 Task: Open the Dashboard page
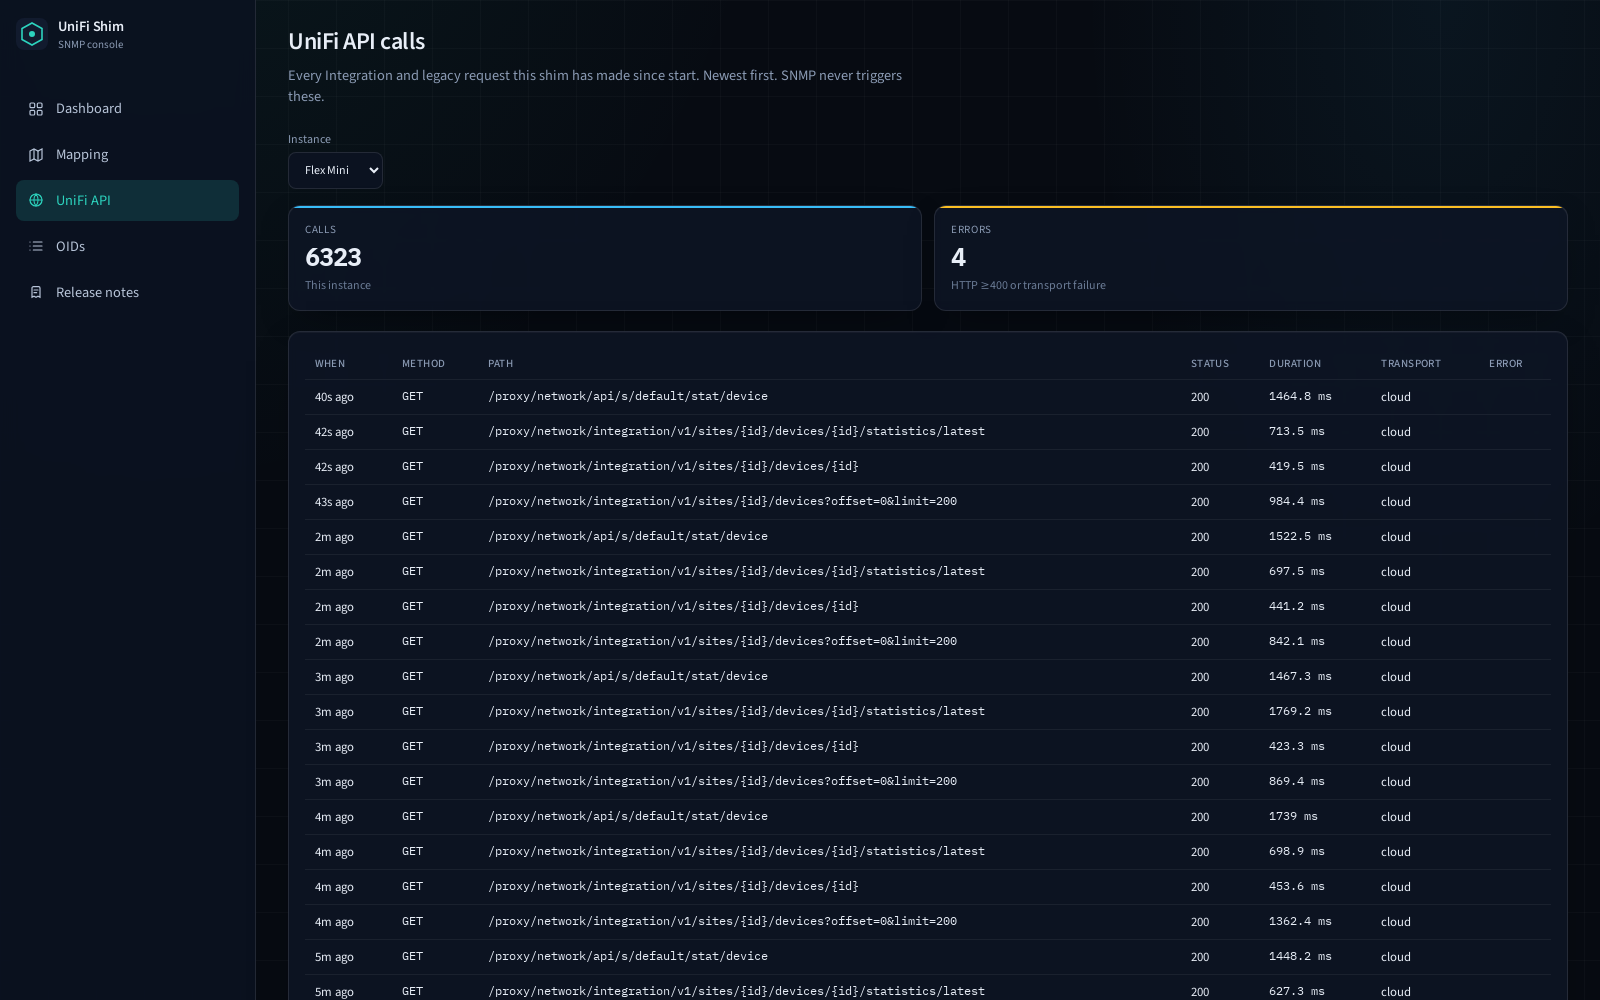(x=127, y=108)
